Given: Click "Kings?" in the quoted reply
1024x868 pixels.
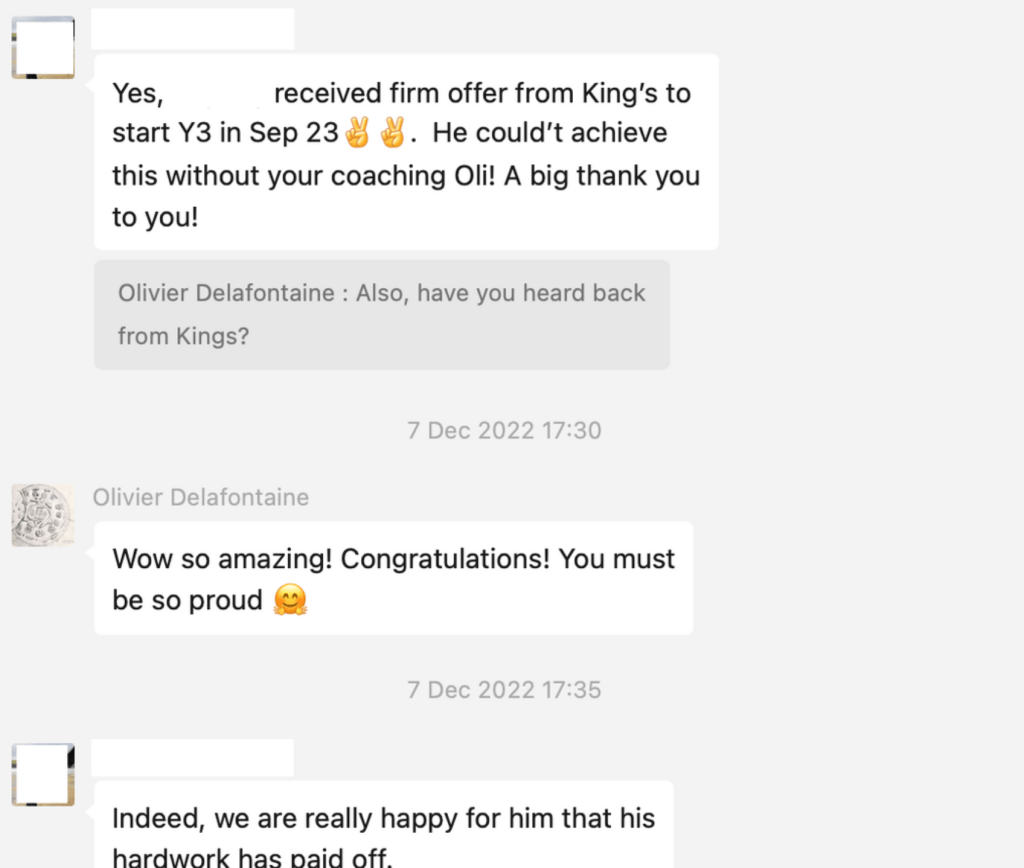Looking at the screenshot, I should click(212, 336).
